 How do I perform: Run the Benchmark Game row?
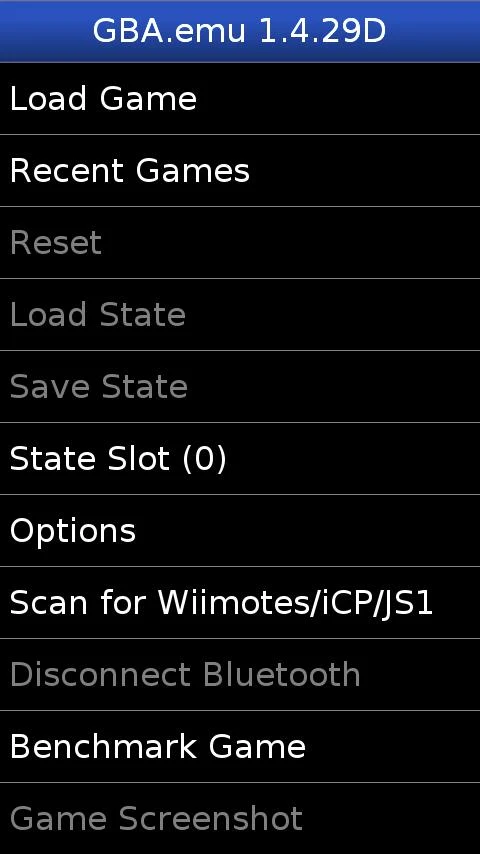coord(240,746)
